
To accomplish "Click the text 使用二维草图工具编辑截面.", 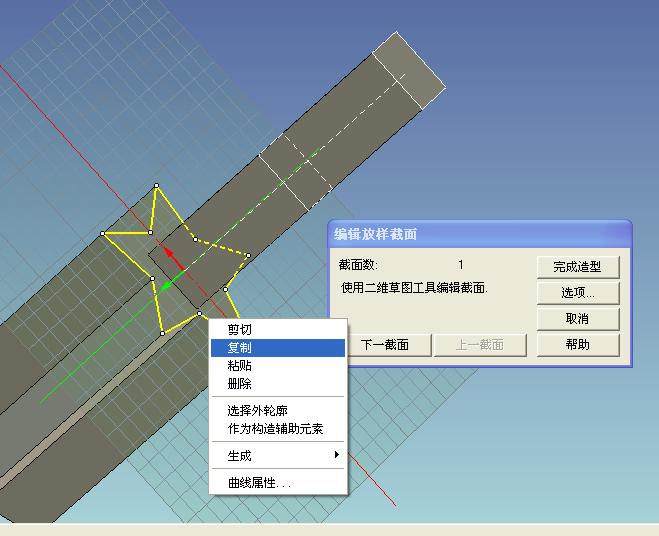I will [x=414, y=288].
